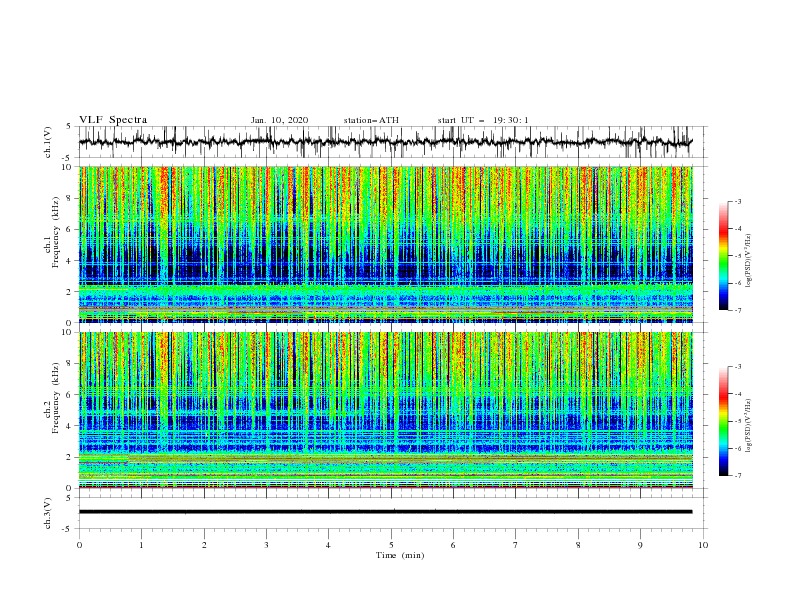Click the "-3" label on upper color bar

737,201
